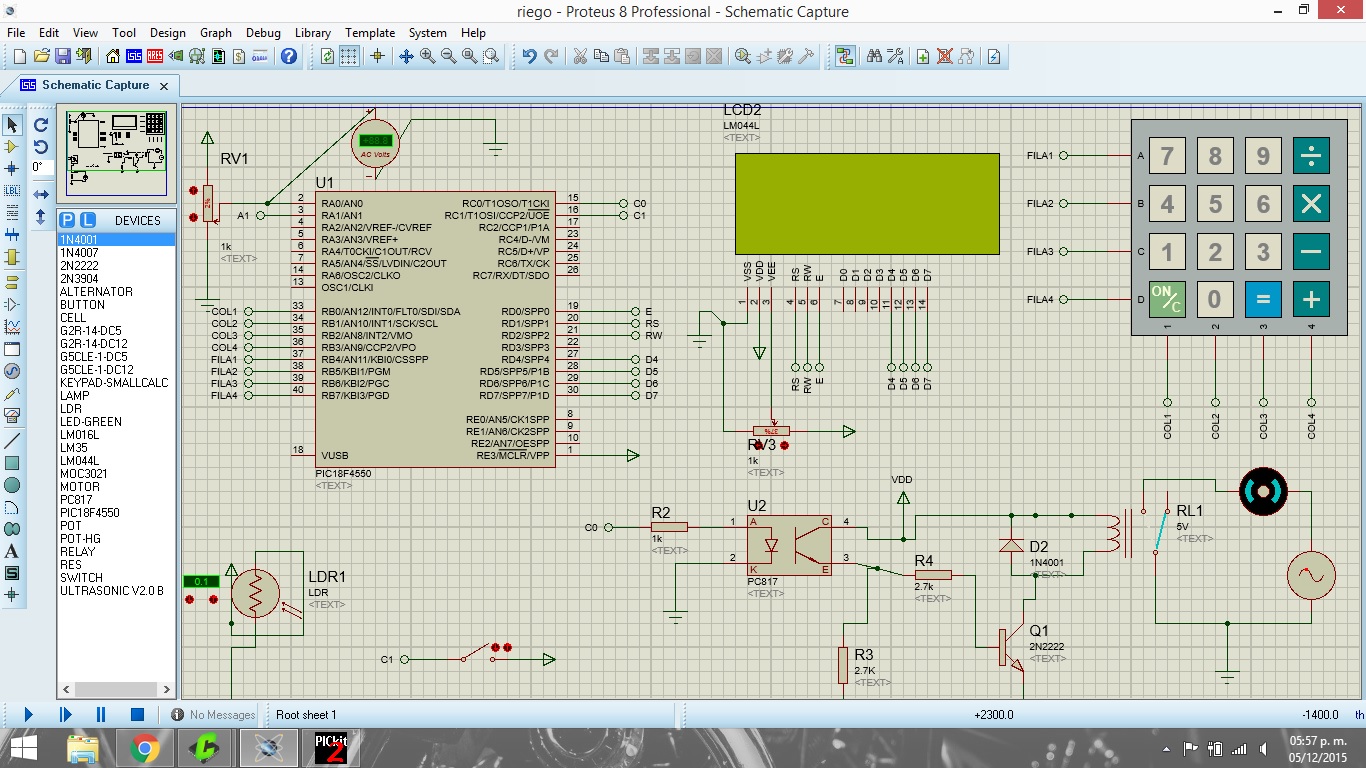This screenshot has width=1366, height=768.
Task: Select KEYPAD-SMALLCALC in the devices list
Action: [x=116, y=383]
